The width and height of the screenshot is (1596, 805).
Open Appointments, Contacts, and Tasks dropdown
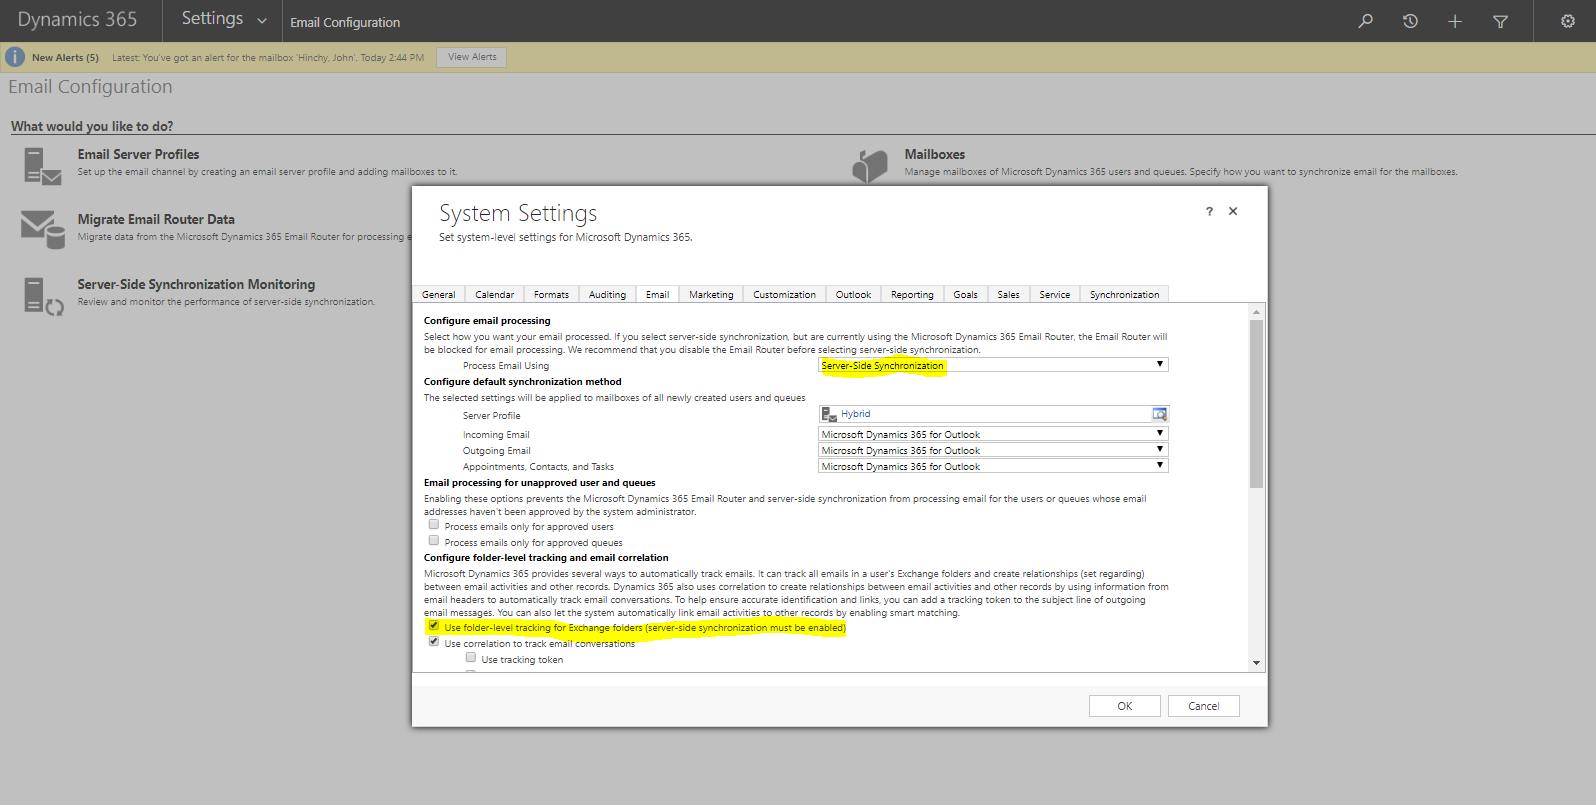tap(993, 466)
